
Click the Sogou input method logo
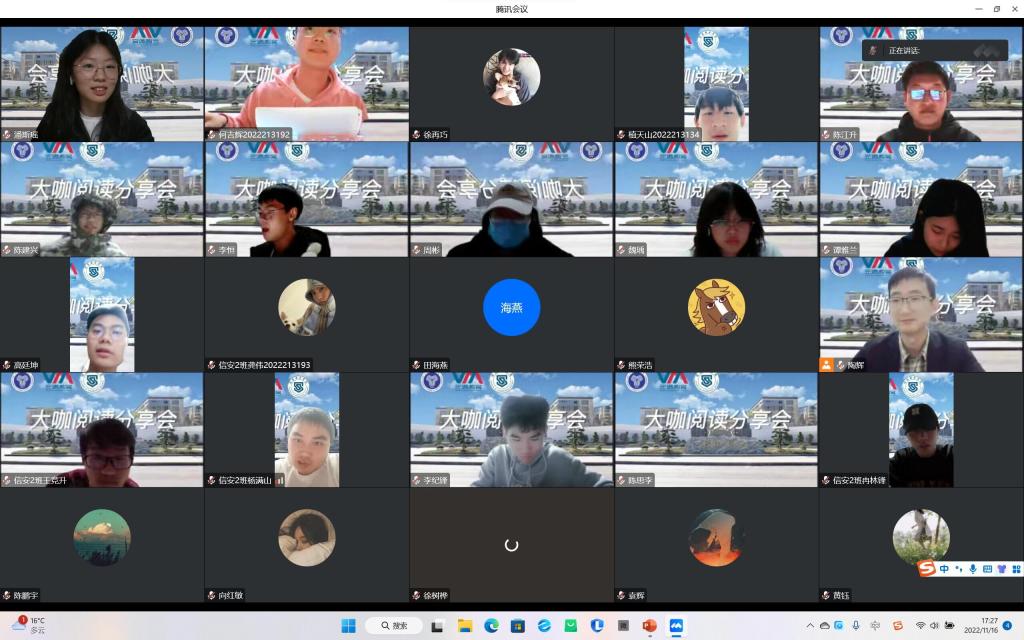927,568
